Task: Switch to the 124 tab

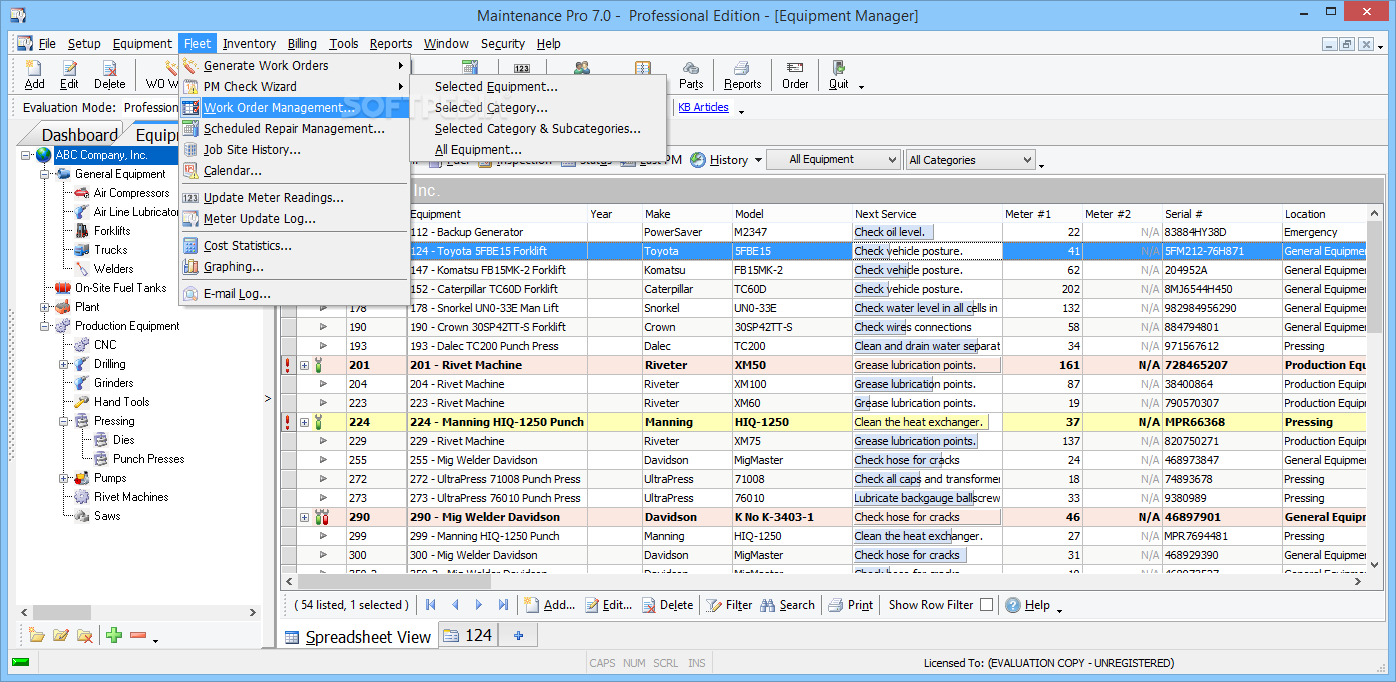Action: coord(468,635)
